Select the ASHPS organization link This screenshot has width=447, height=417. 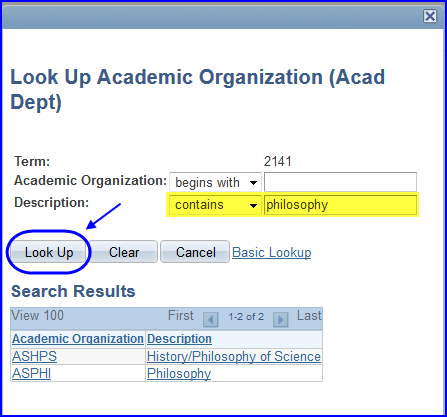pos(35,356)
